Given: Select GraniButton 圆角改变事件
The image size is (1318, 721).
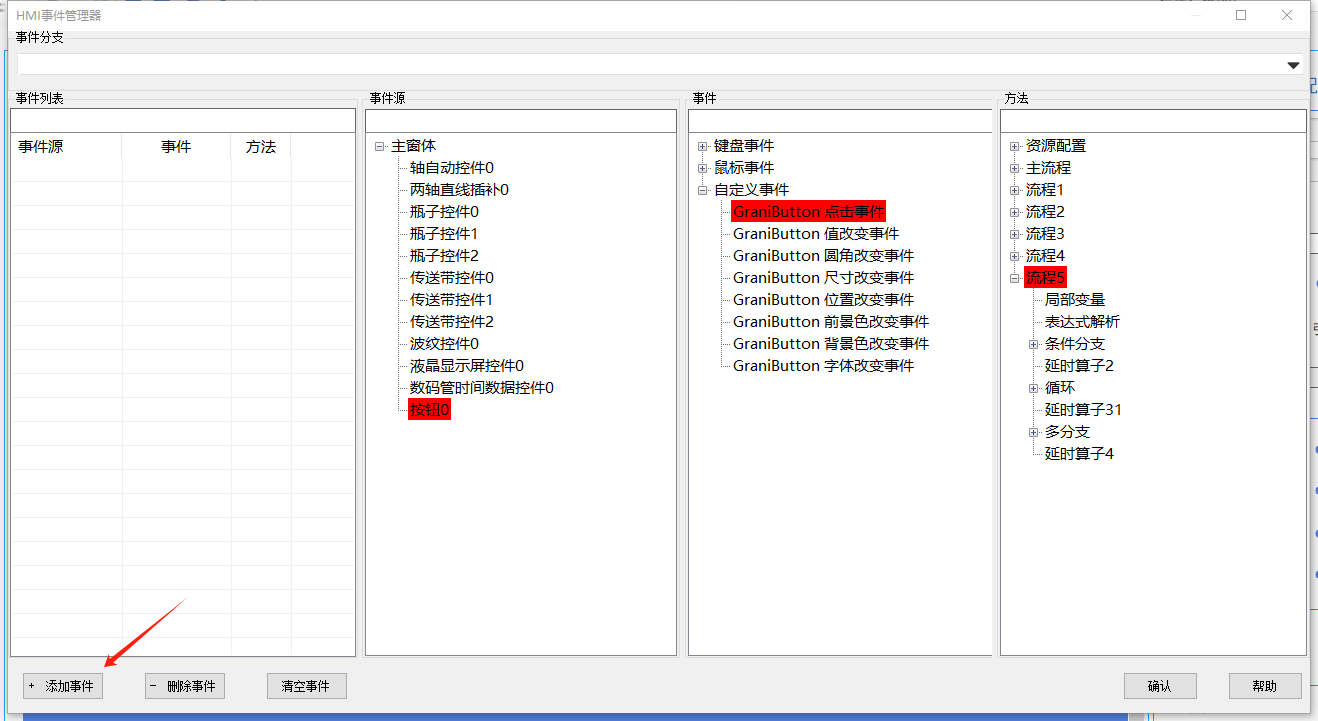Looking at the screenshot, I should tap(824, 256).
